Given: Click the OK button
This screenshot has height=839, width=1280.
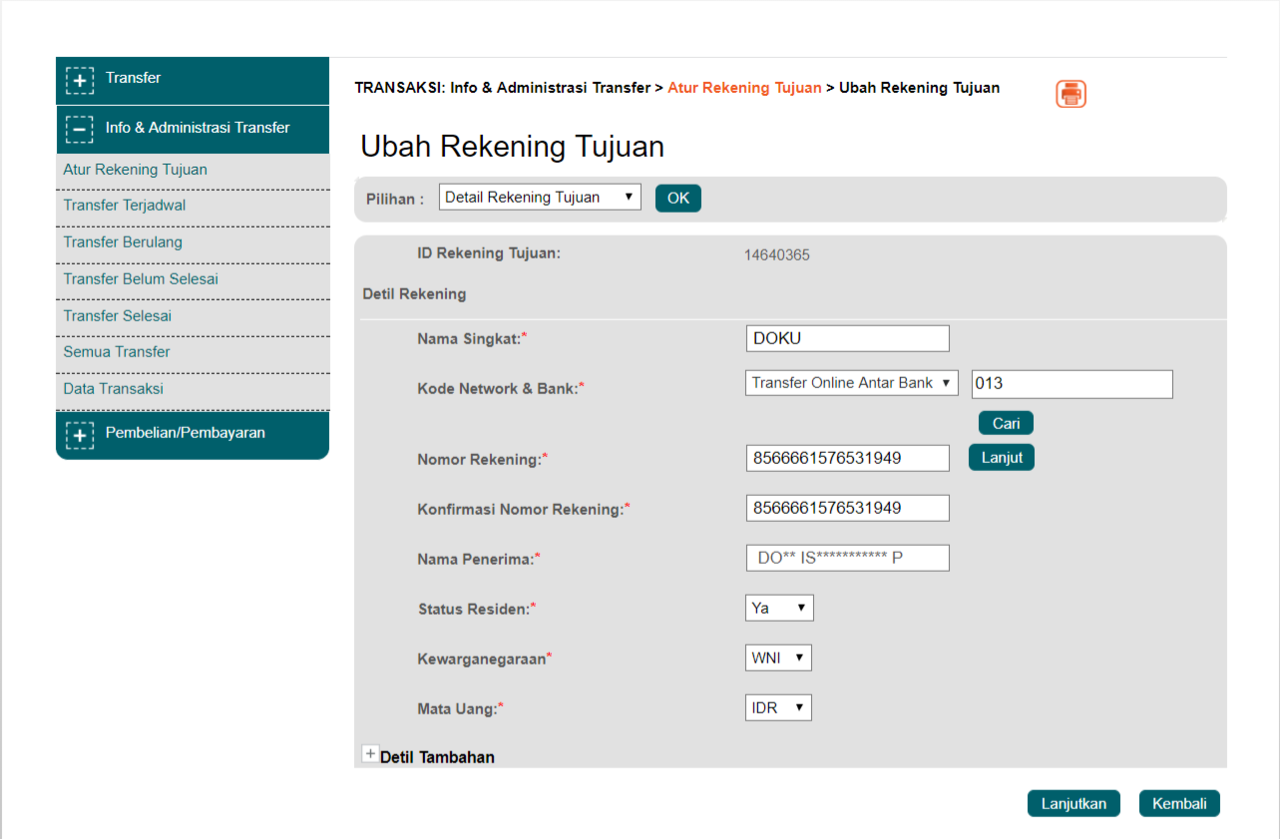Looking at the screenshot, I should 678,198.
